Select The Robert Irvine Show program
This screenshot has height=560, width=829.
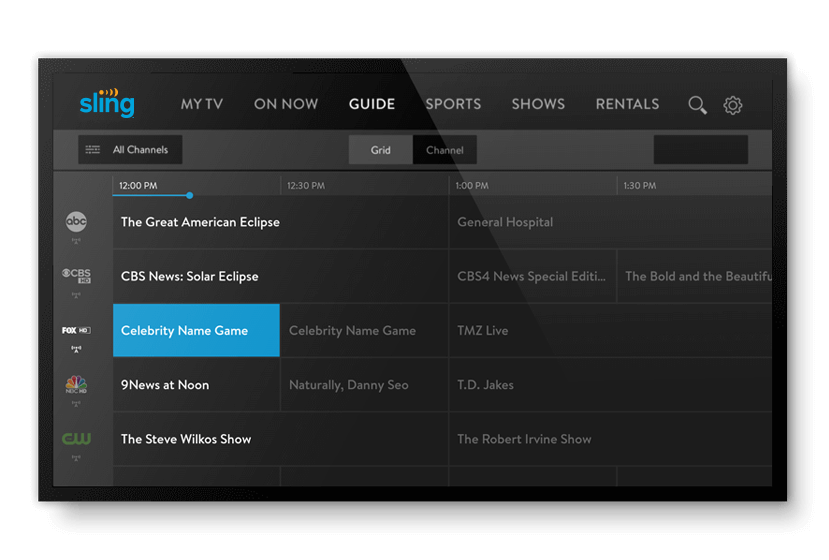point(611,439)
